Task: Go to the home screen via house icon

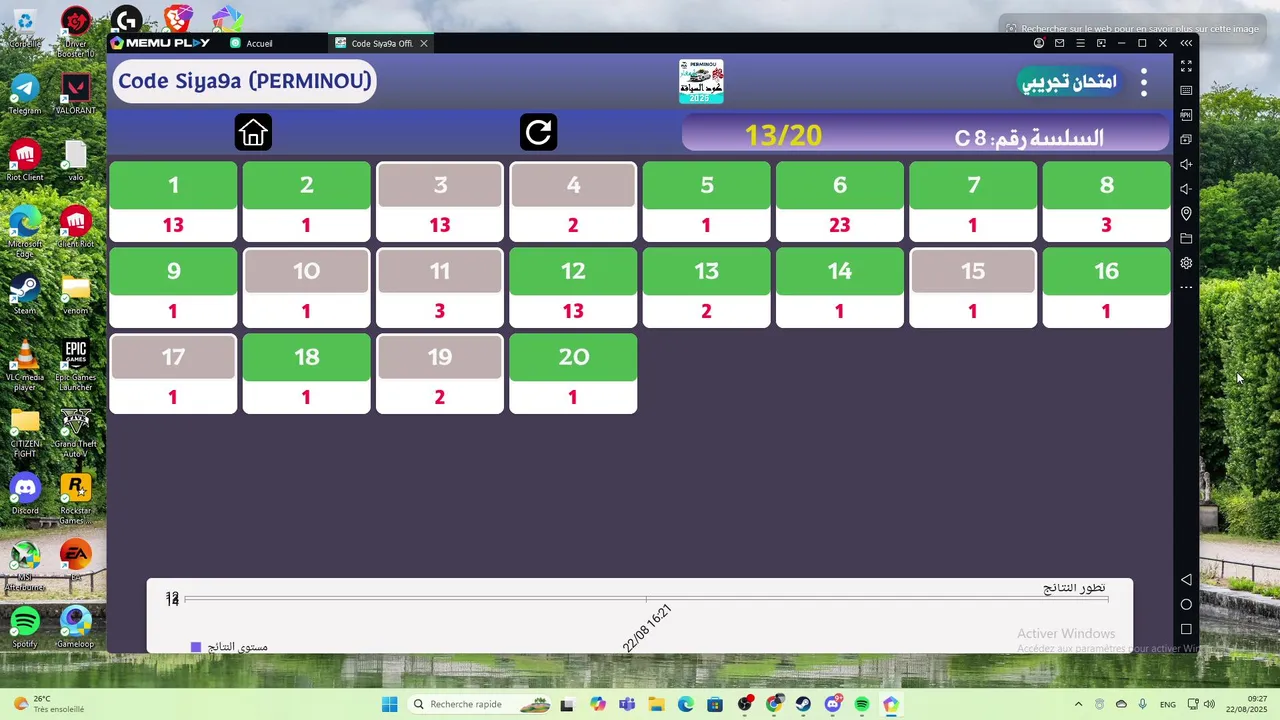Action: (253, 132)
